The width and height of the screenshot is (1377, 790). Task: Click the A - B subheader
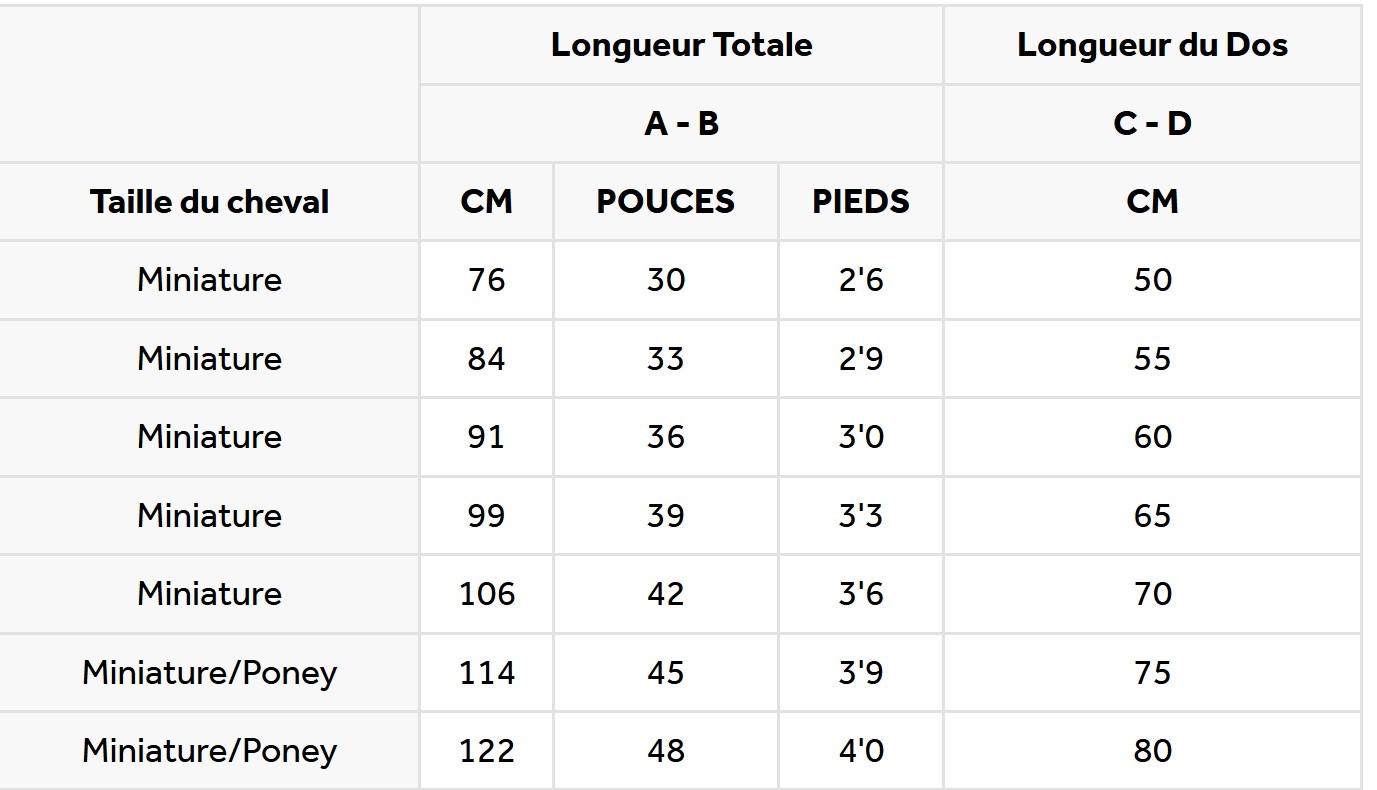click(681, 124)
